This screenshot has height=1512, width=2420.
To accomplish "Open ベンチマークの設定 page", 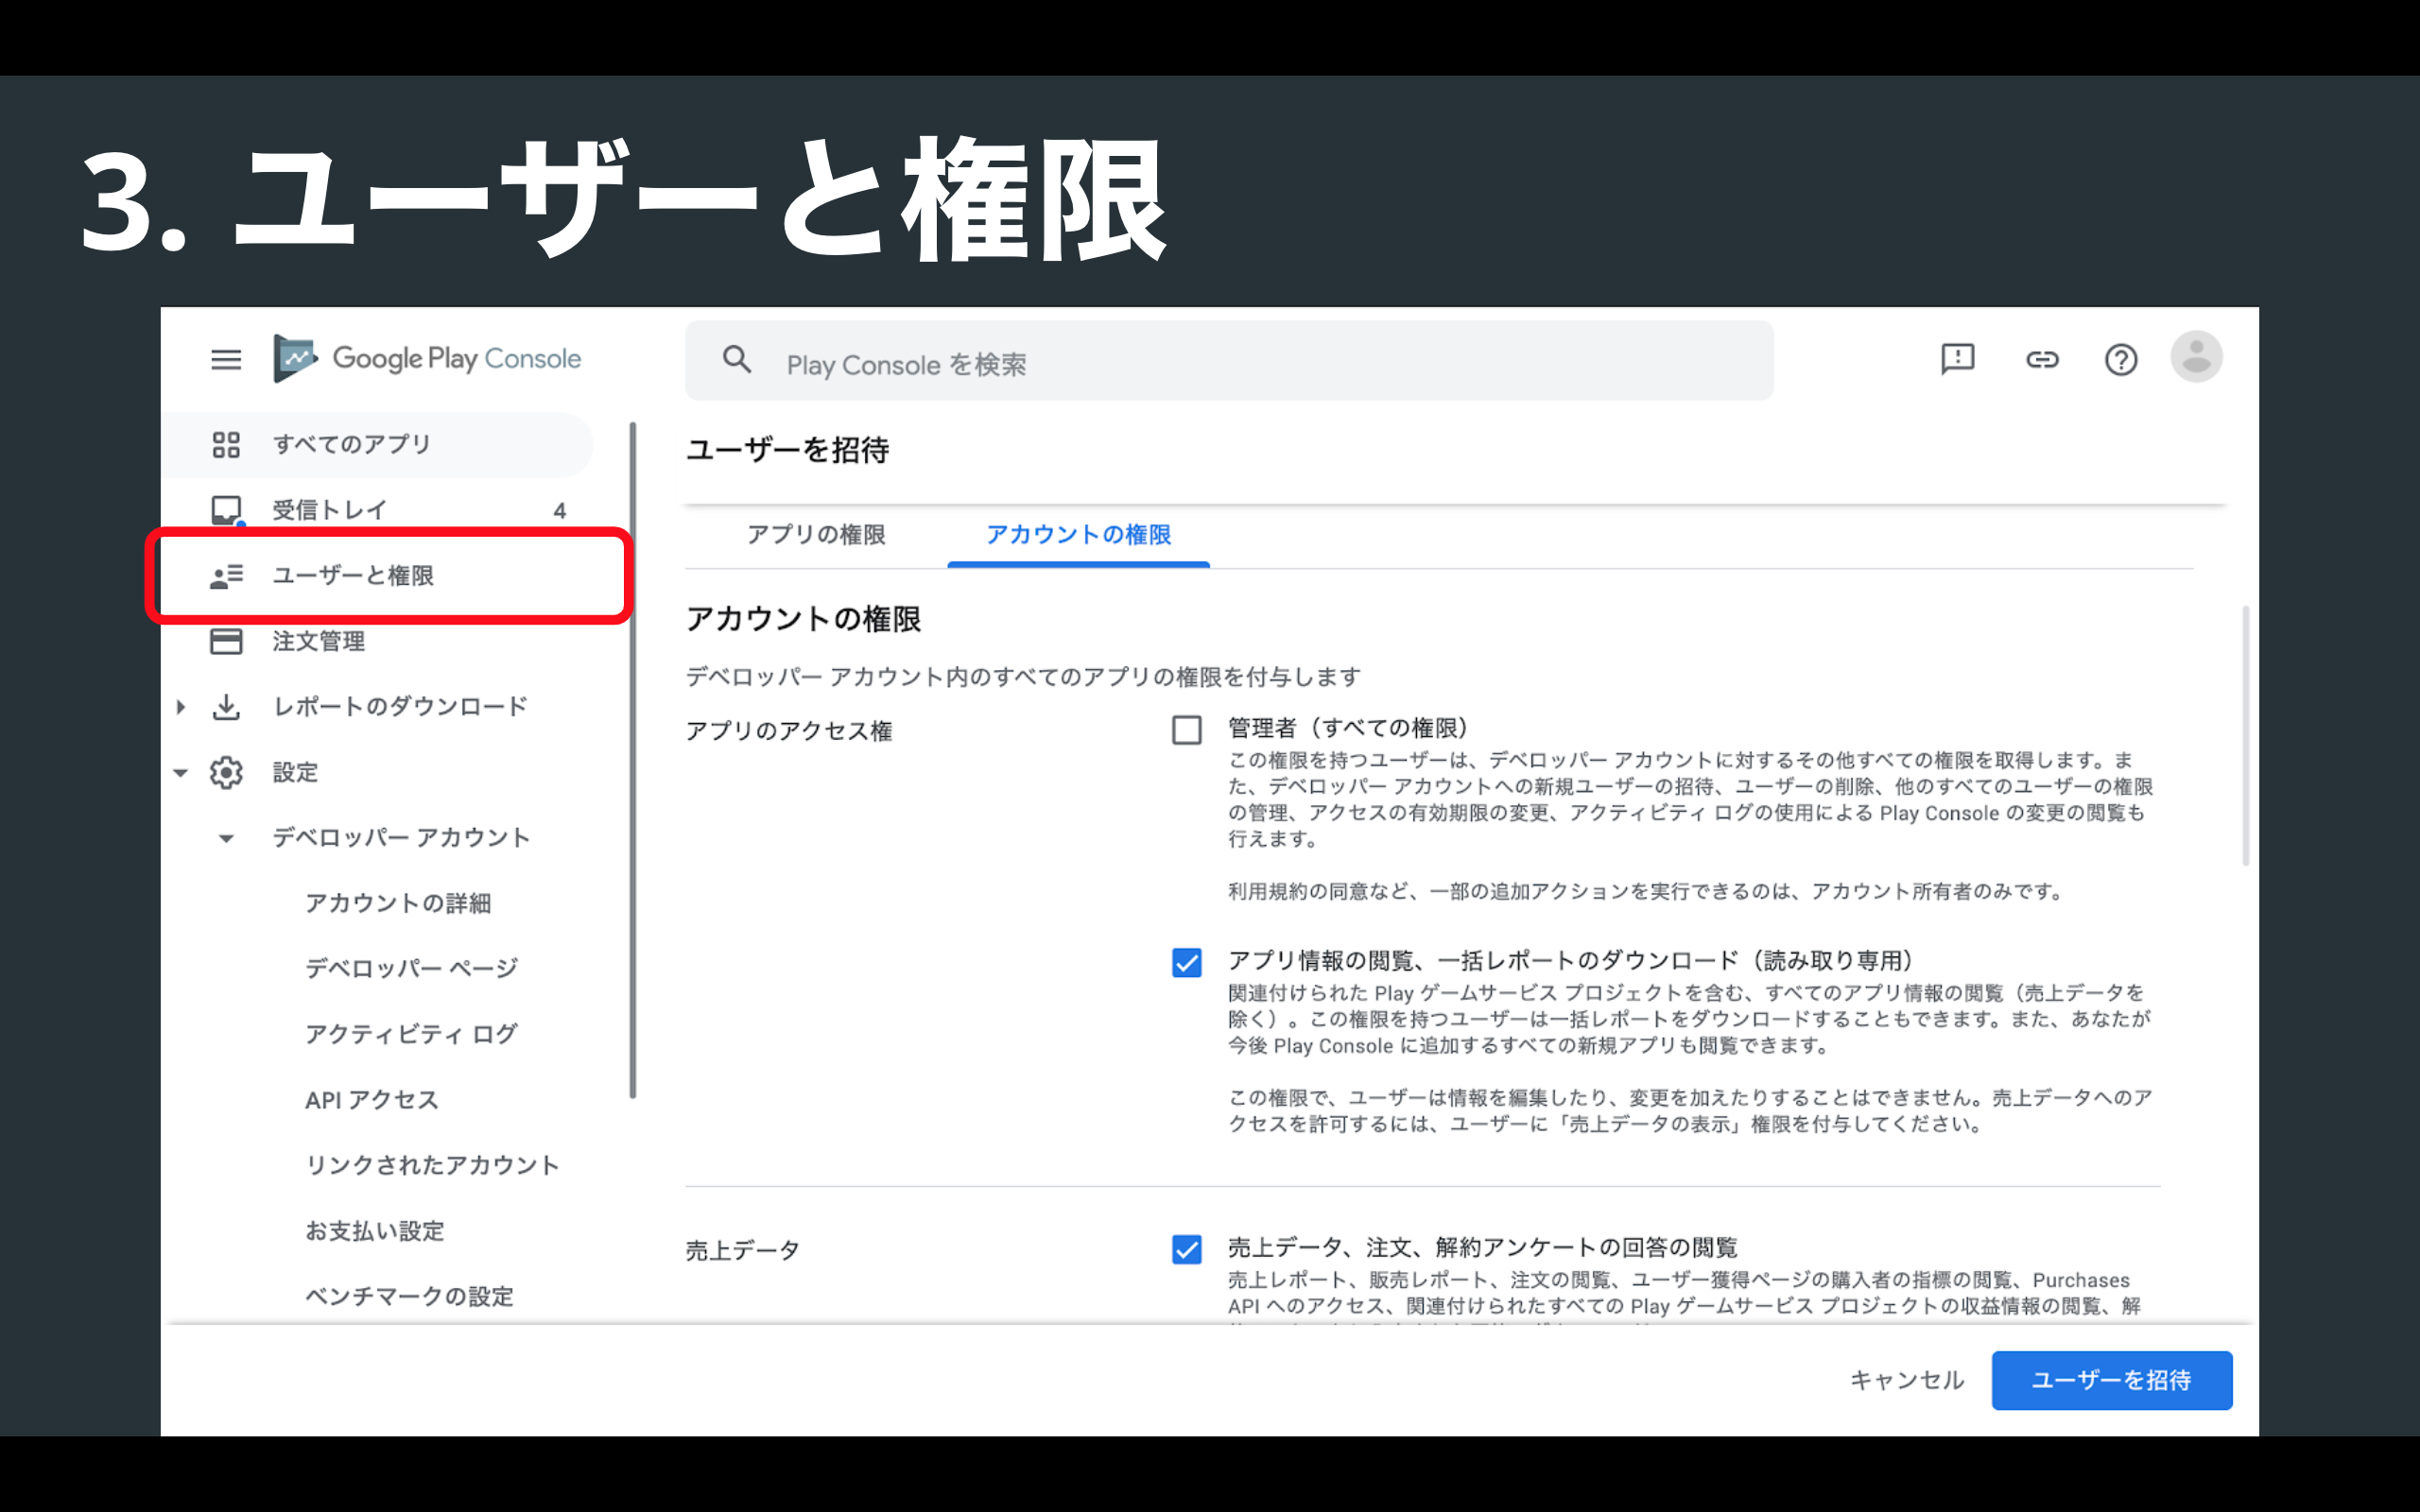I will (x=409, y=1296).
